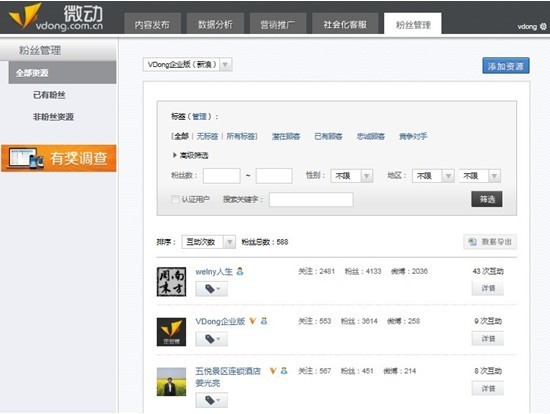Open the 排序 互动次数 dropdown
The image size is (550, 414).
[209, 242]
